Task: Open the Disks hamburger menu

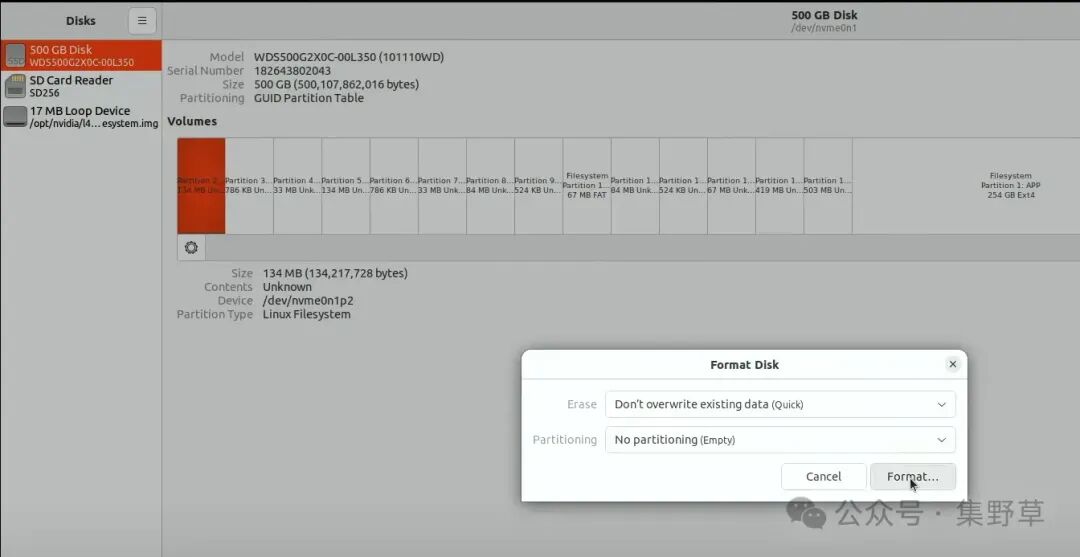Action: tap(142, 21)
